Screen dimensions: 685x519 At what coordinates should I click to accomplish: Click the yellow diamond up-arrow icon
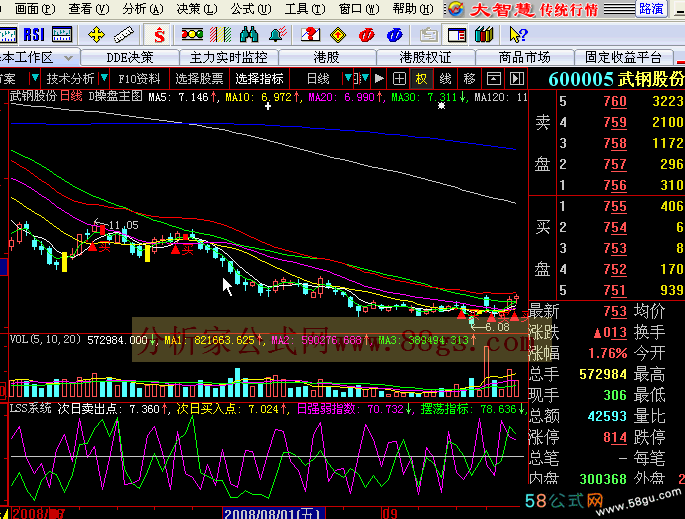coord(338,35)
